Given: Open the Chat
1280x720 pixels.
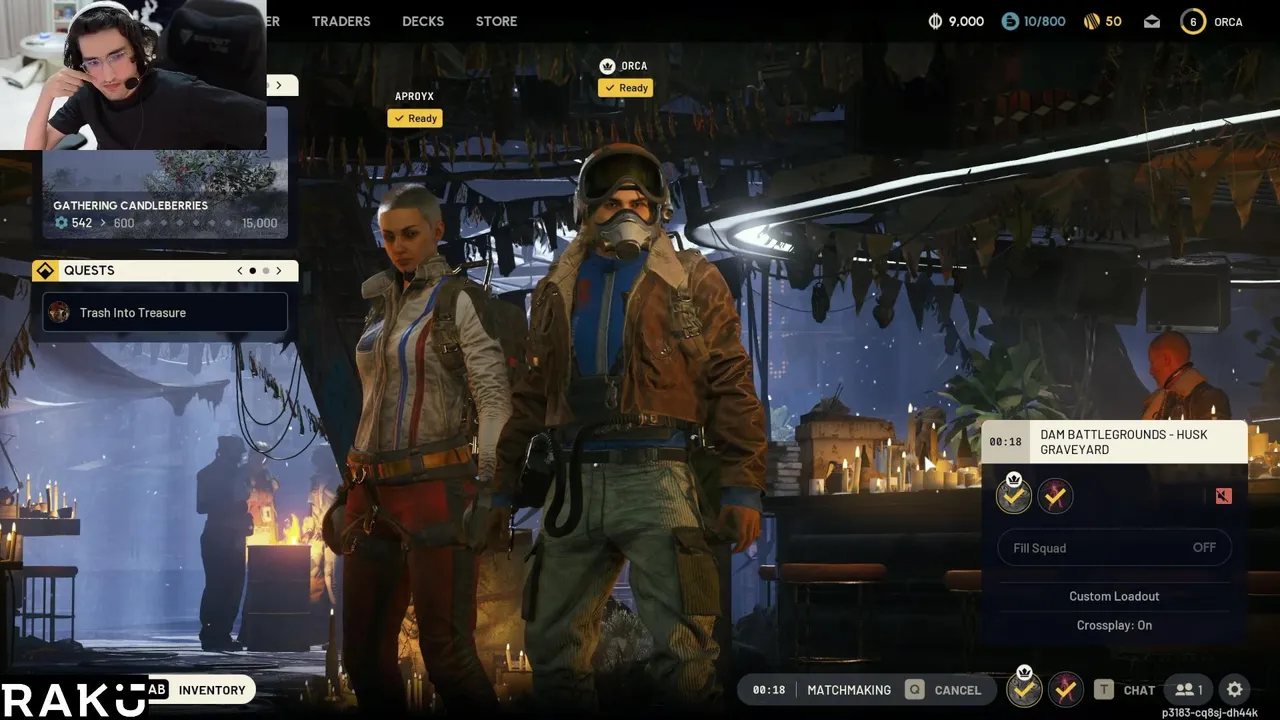Looking at the screenshot, I should pyautogui.click(x=1139, y=690).
